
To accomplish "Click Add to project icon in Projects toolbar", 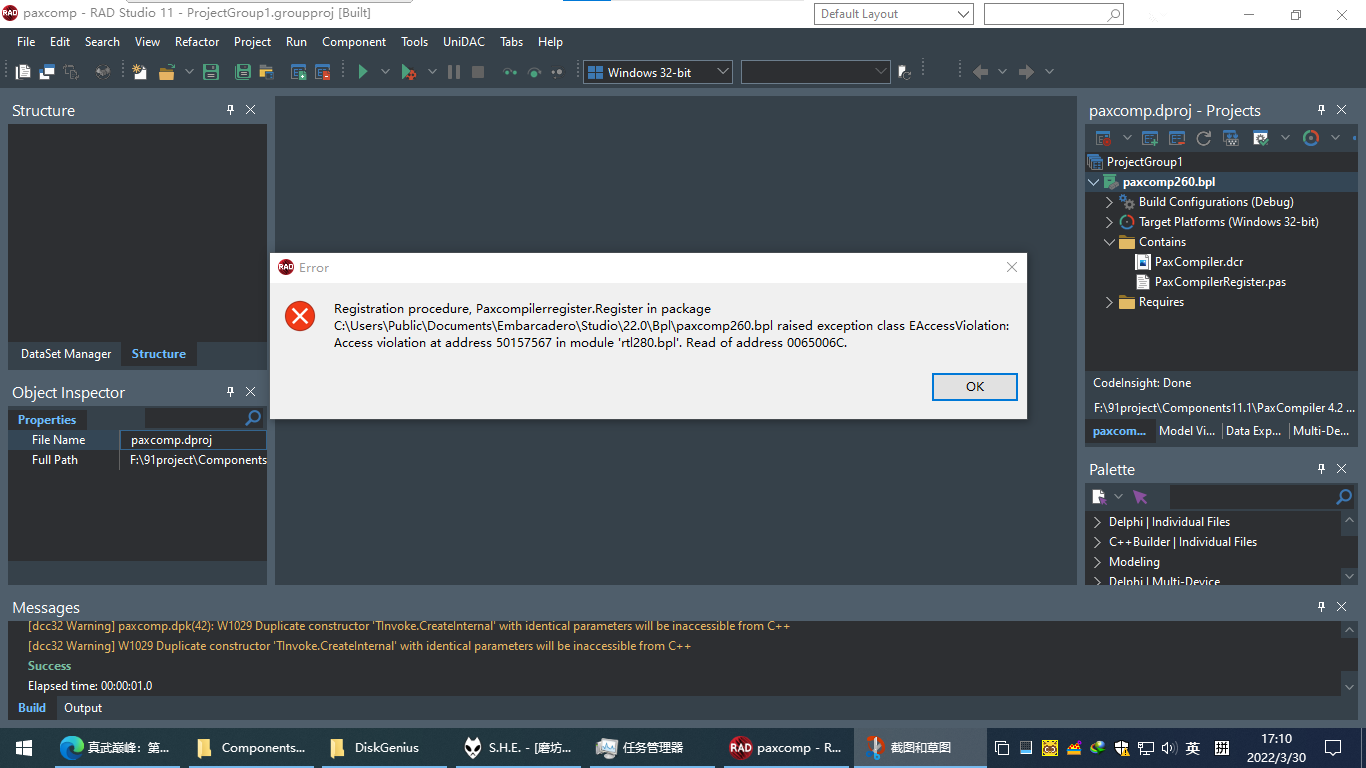I will tap(1150, 138).
